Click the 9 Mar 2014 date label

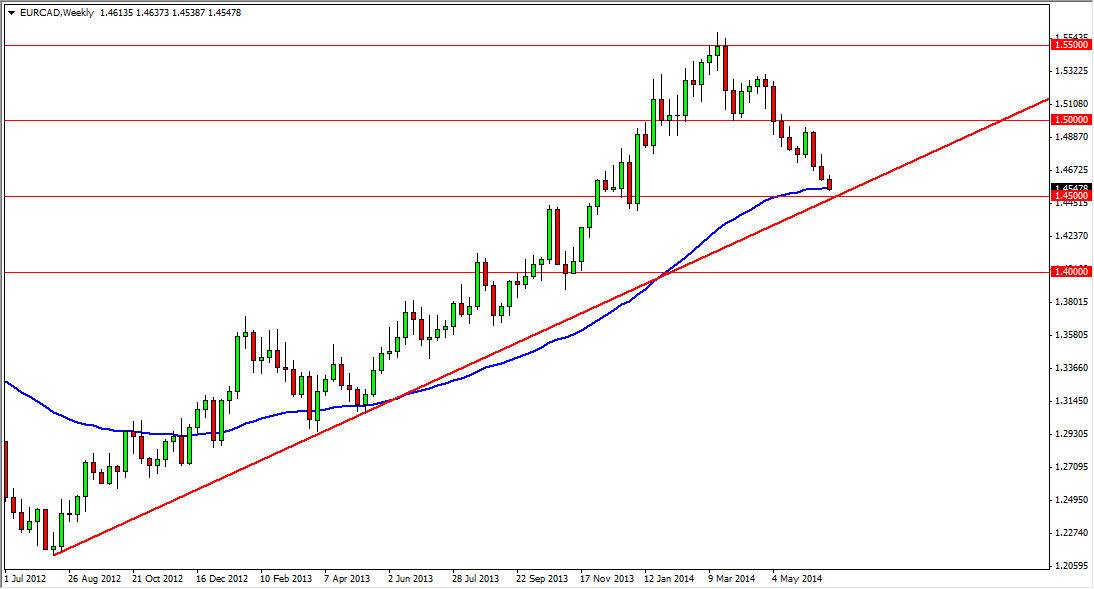[x=732, y=579]
